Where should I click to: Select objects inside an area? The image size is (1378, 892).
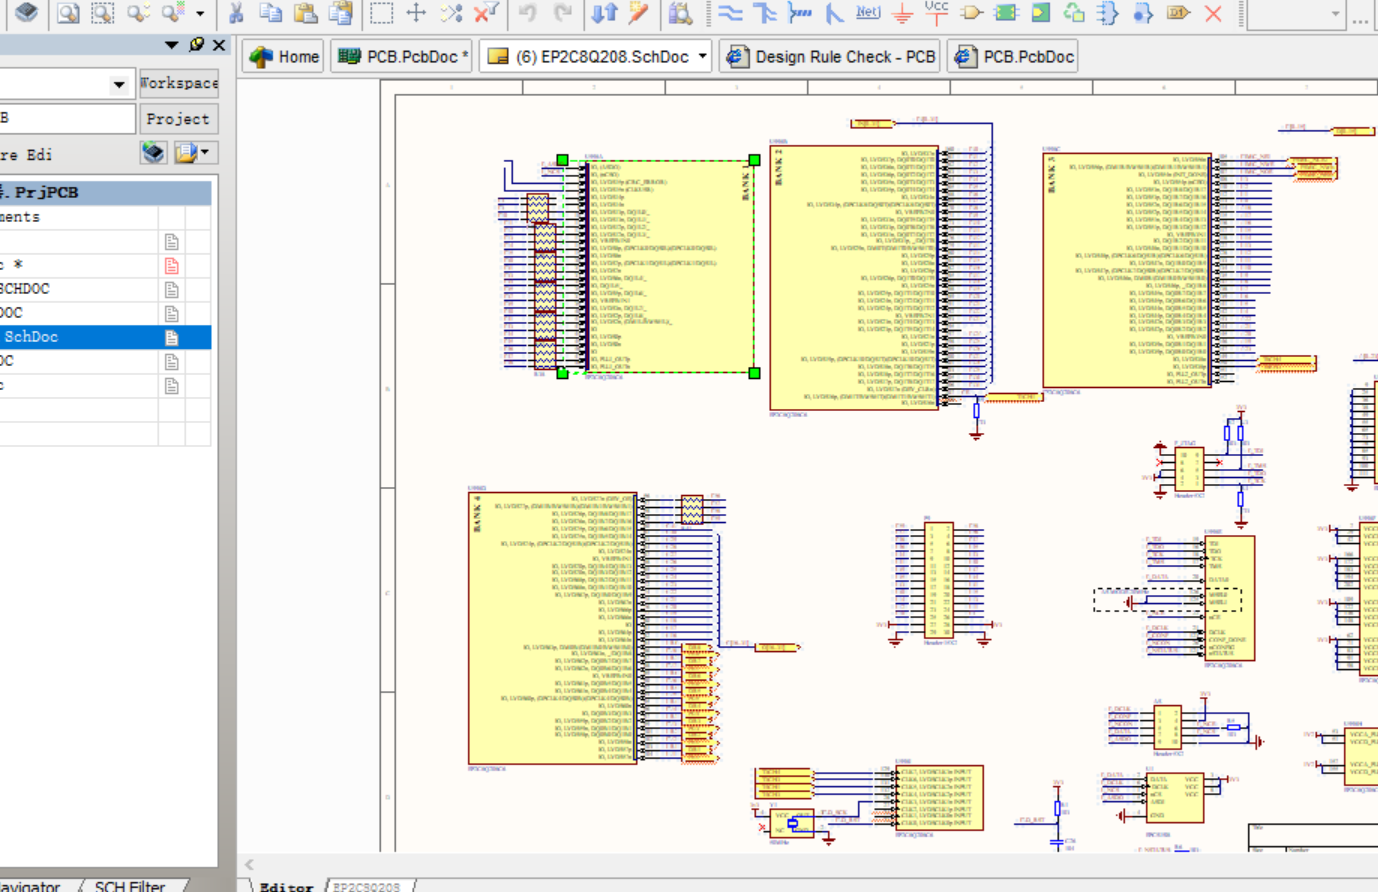381,13
